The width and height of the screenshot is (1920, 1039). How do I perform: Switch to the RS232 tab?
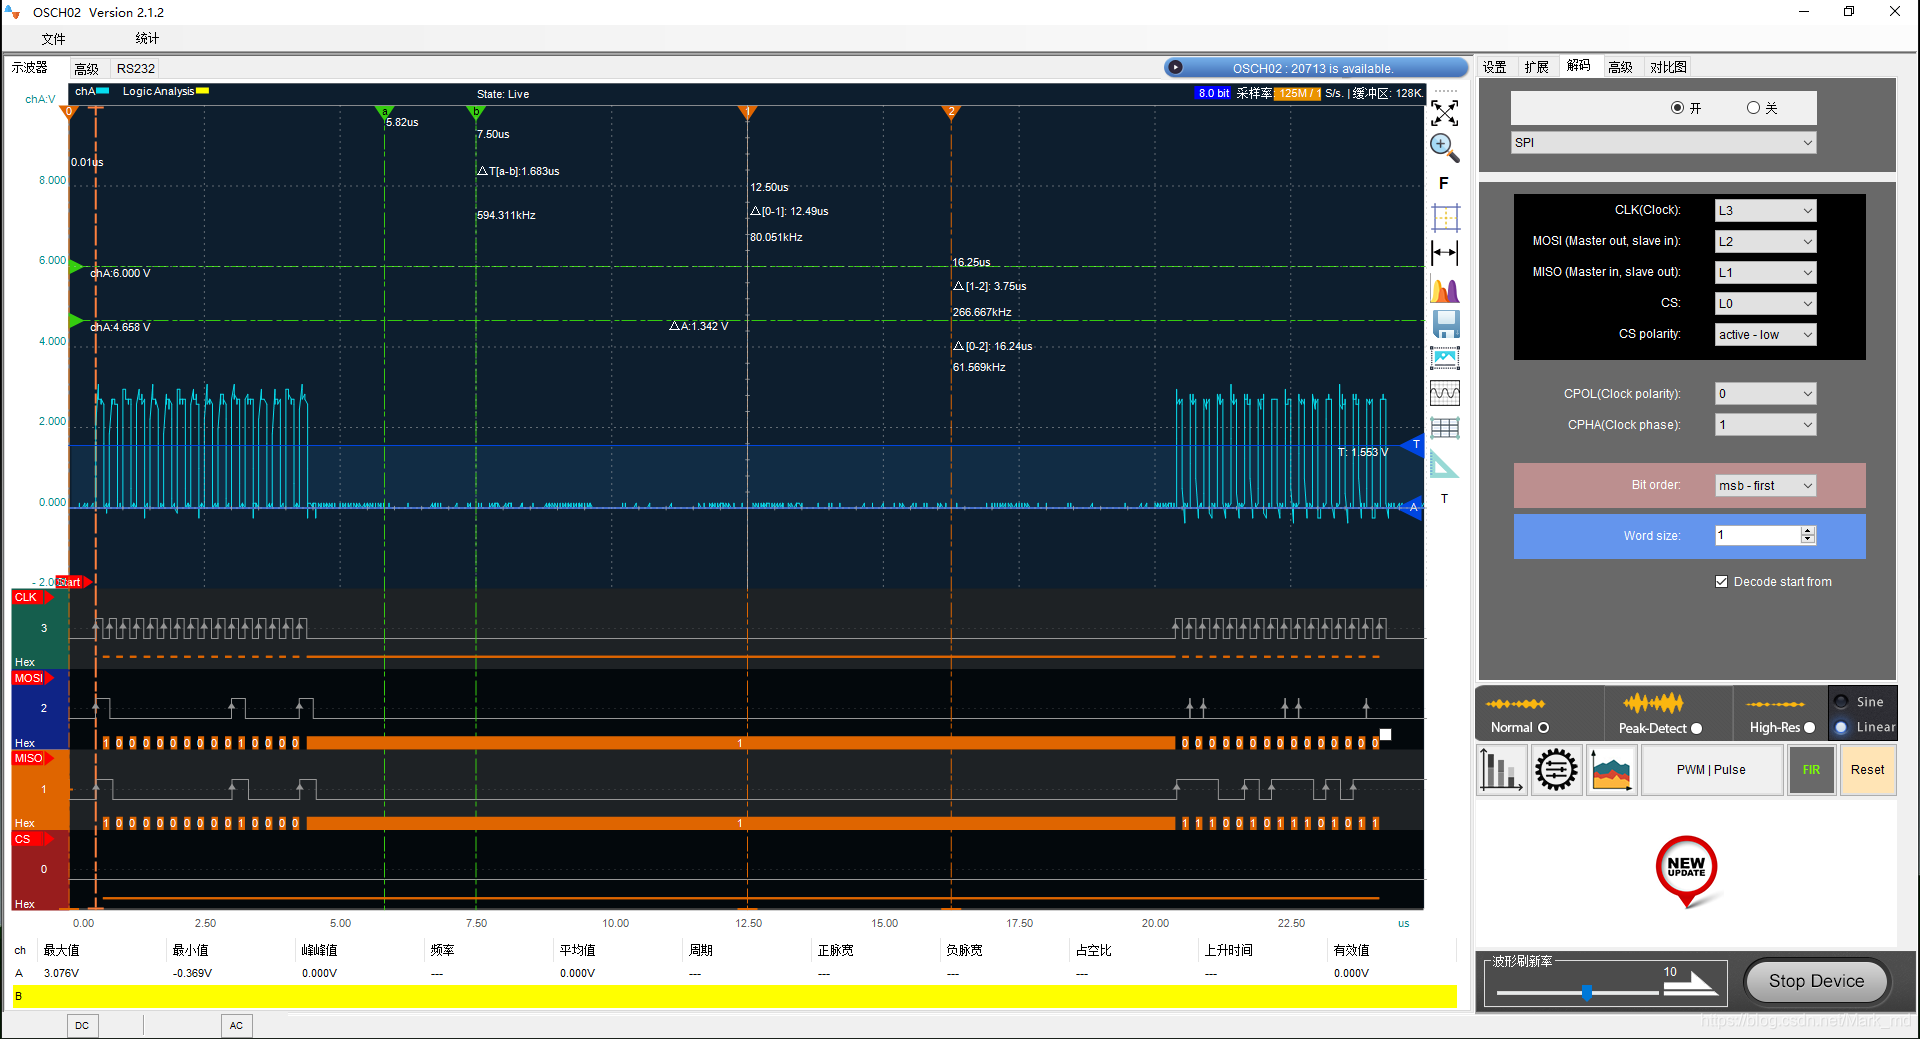click(136, 68)
